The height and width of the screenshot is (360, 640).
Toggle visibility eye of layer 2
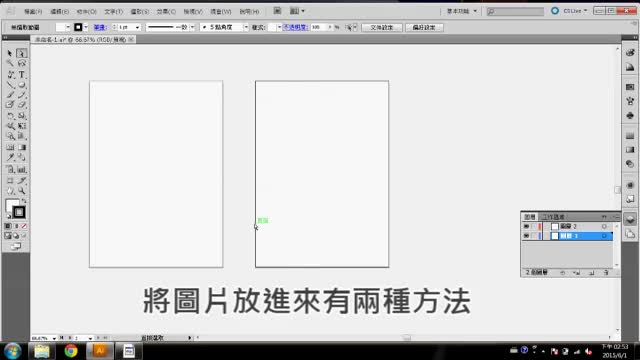coord(527,226)
